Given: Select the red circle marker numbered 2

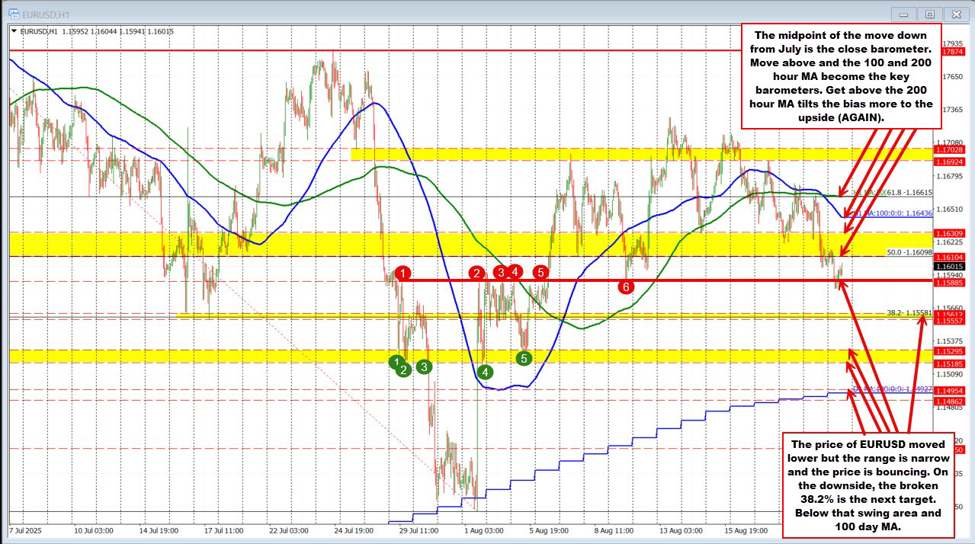Looking at the screenshot, I should pos(478,272).
